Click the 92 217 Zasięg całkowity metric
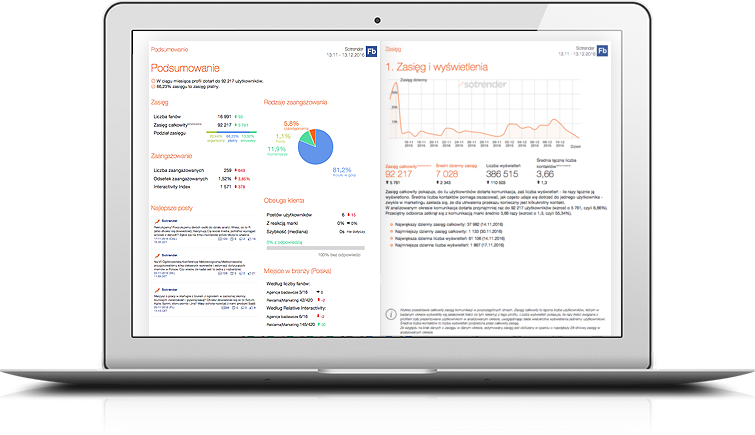755x435 pixels. click(404, 173)
